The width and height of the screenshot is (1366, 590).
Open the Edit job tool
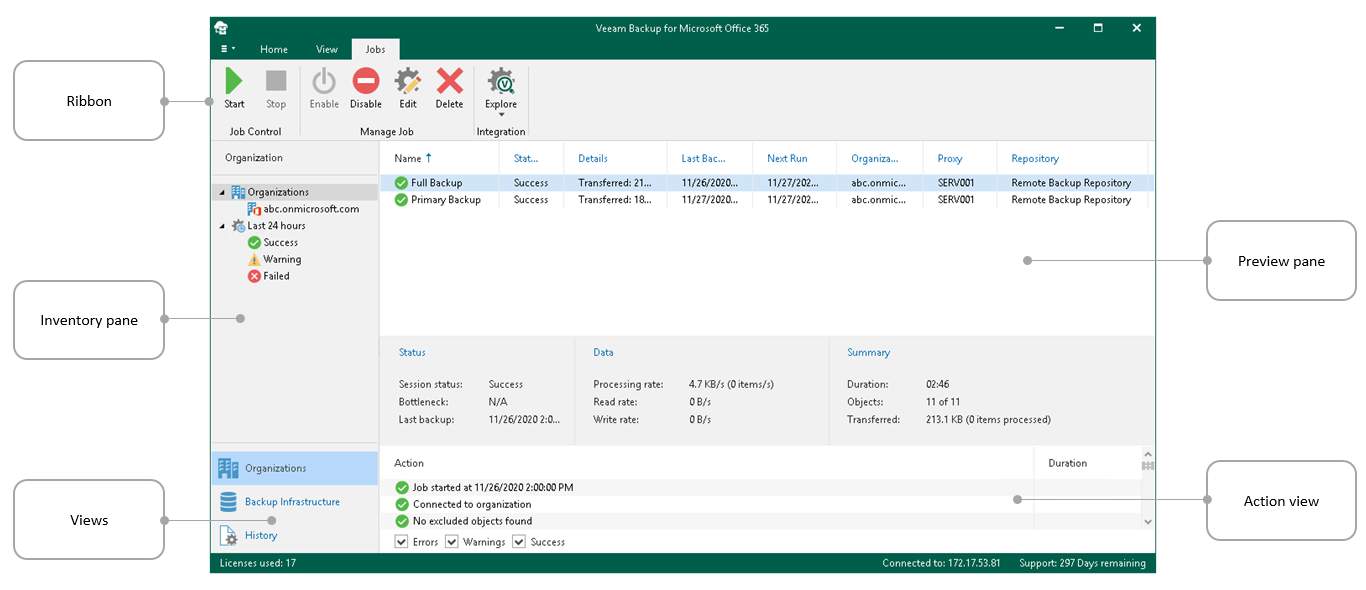click(x=408, y=82)
